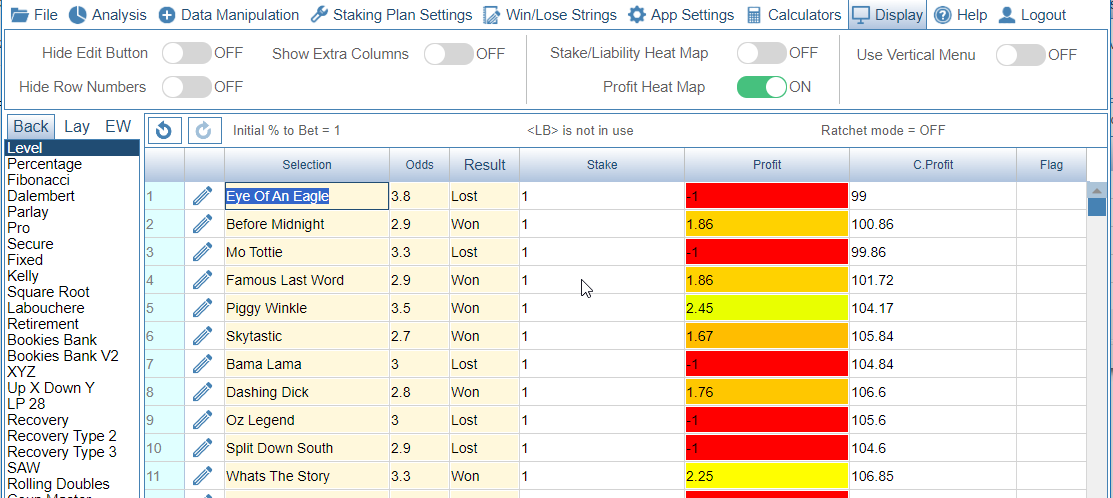Turn off Profit Heat Map toggle
1113x498 pixels.
[762, 87]
